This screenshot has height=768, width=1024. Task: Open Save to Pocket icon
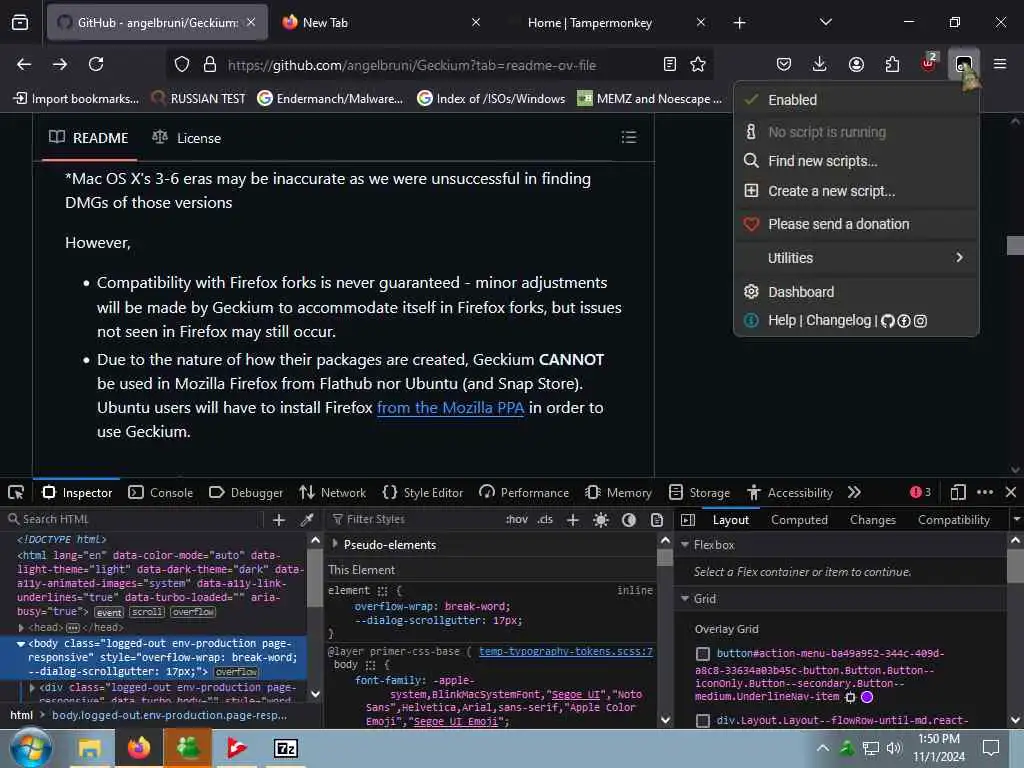(x=784, y=64)
